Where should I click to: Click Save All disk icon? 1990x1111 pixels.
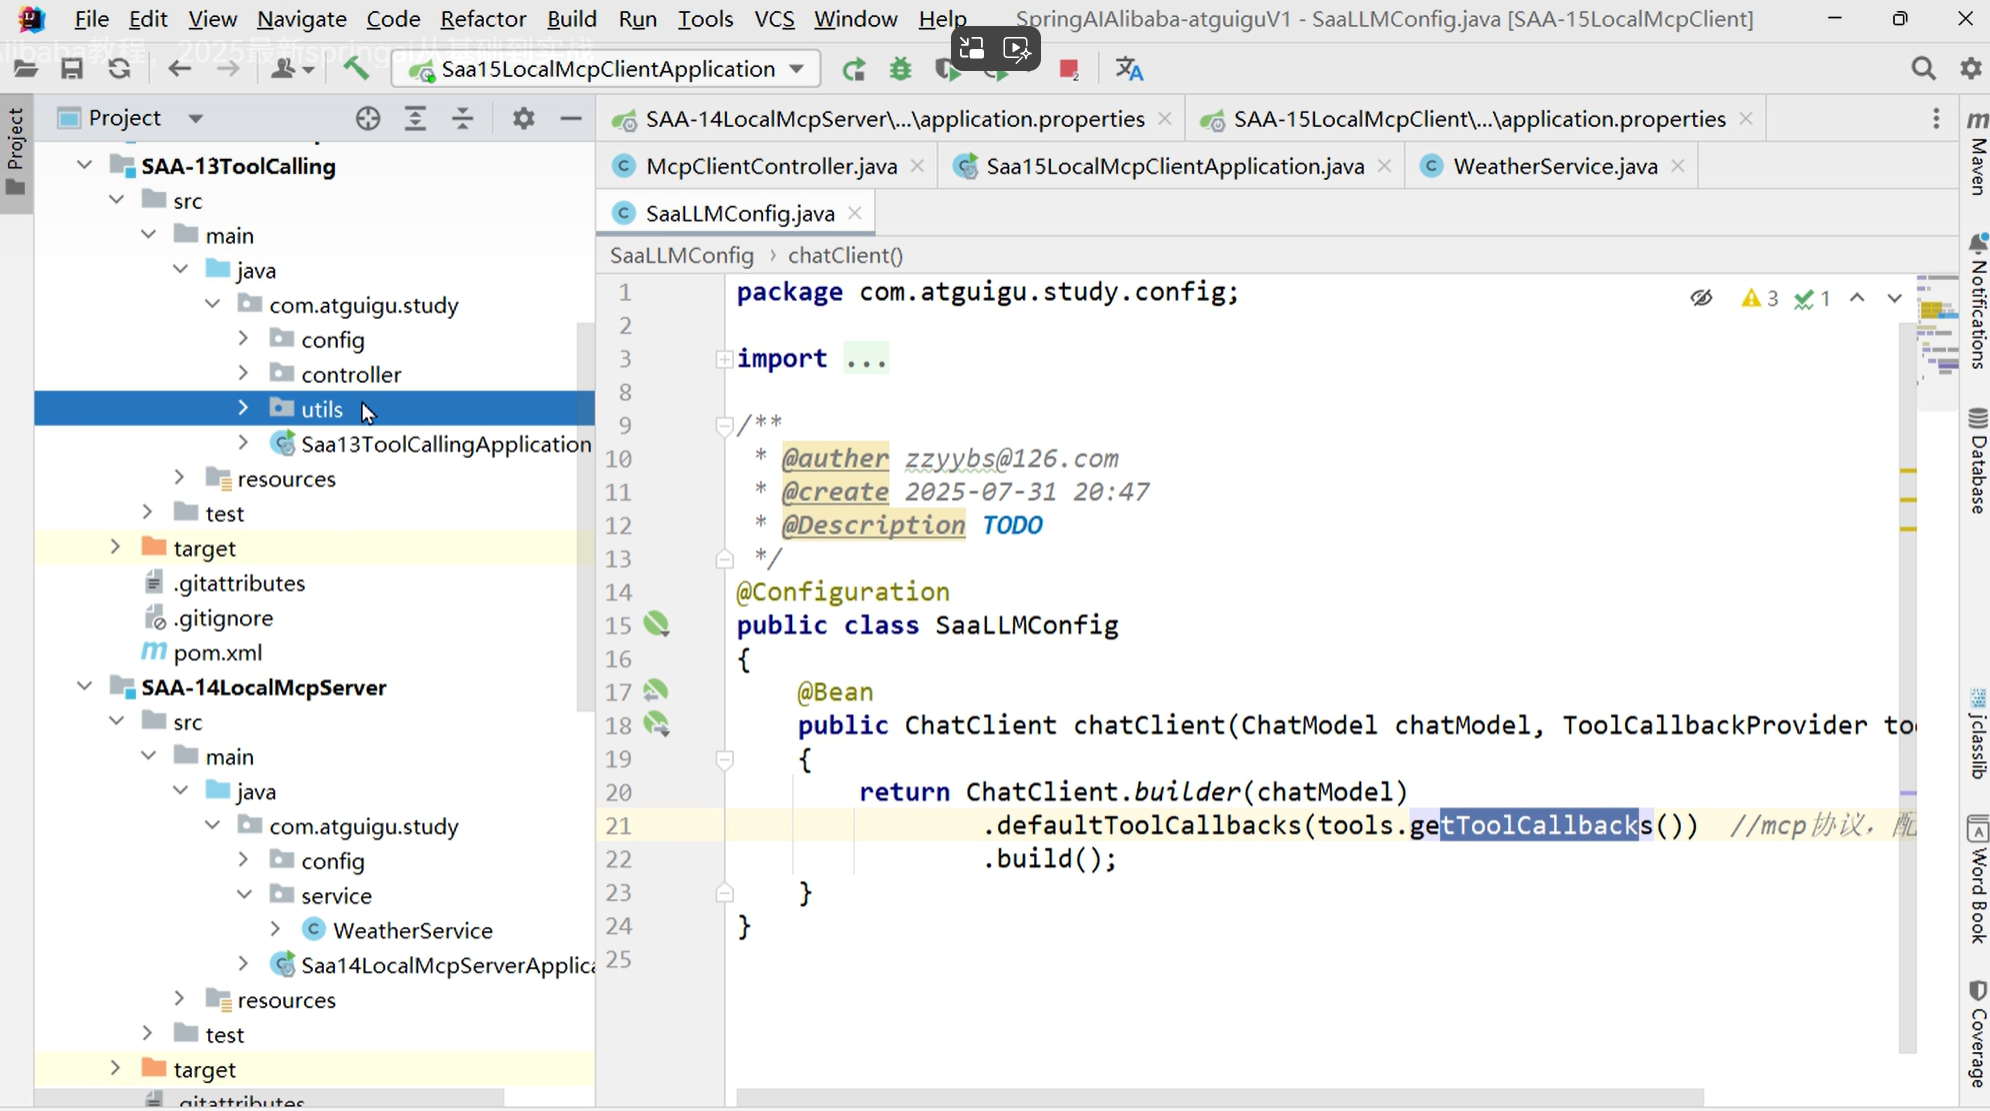click(x=72, y=68)
